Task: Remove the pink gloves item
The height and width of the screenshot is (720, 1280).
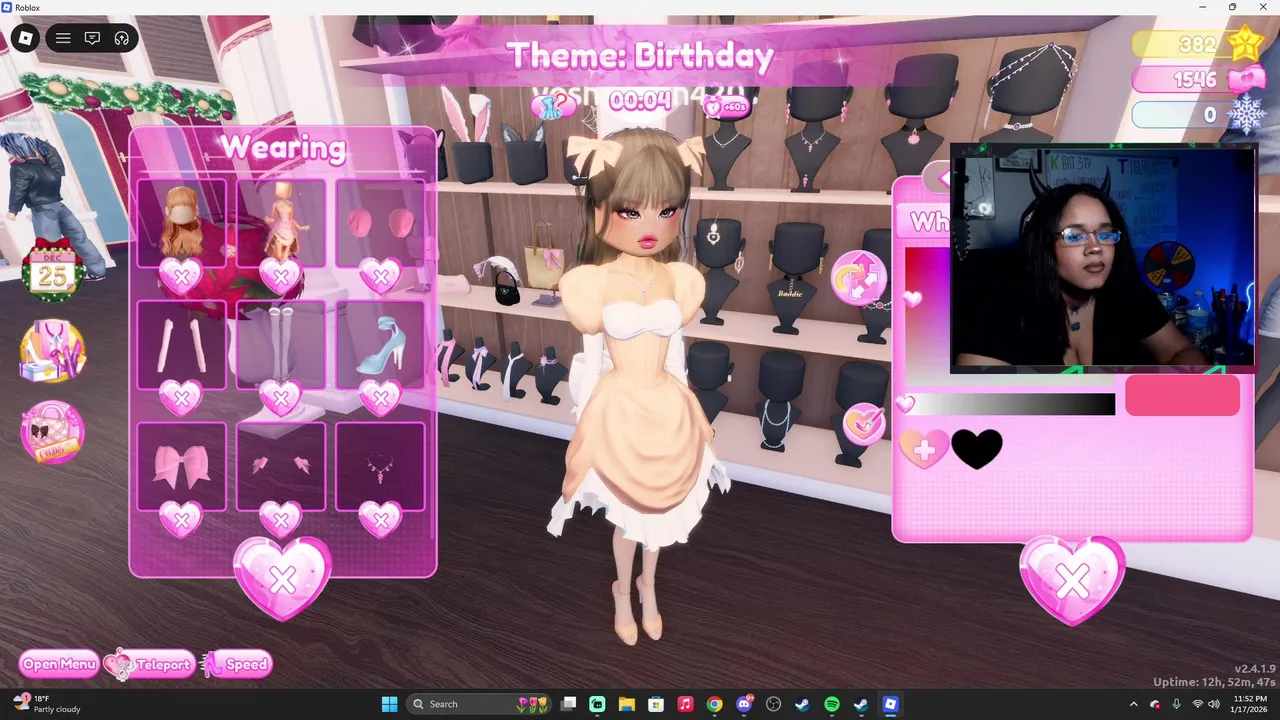Action: tap(181, 398)
